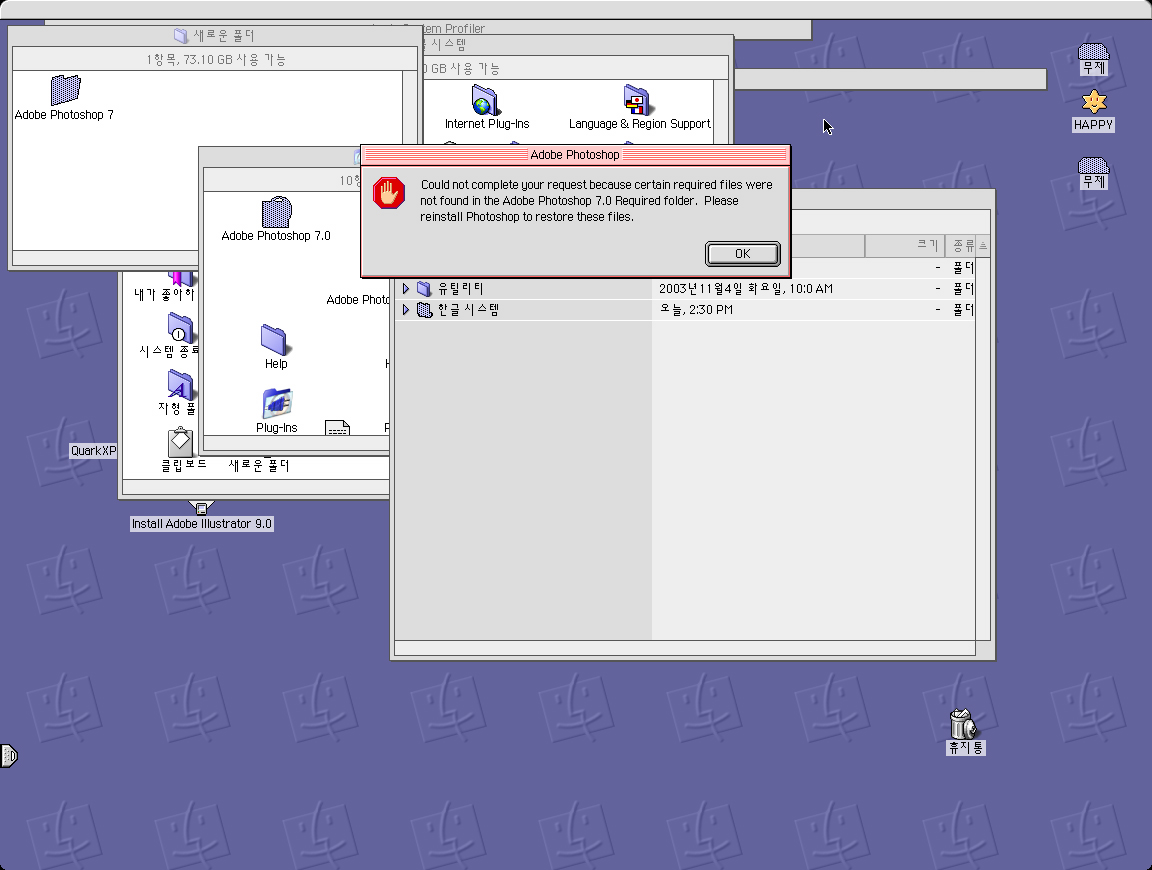Screen dimensions: 1152x870
Task: Expand the 유틸리티 folder disclosure triangle
Action: [x=406, y=289]
